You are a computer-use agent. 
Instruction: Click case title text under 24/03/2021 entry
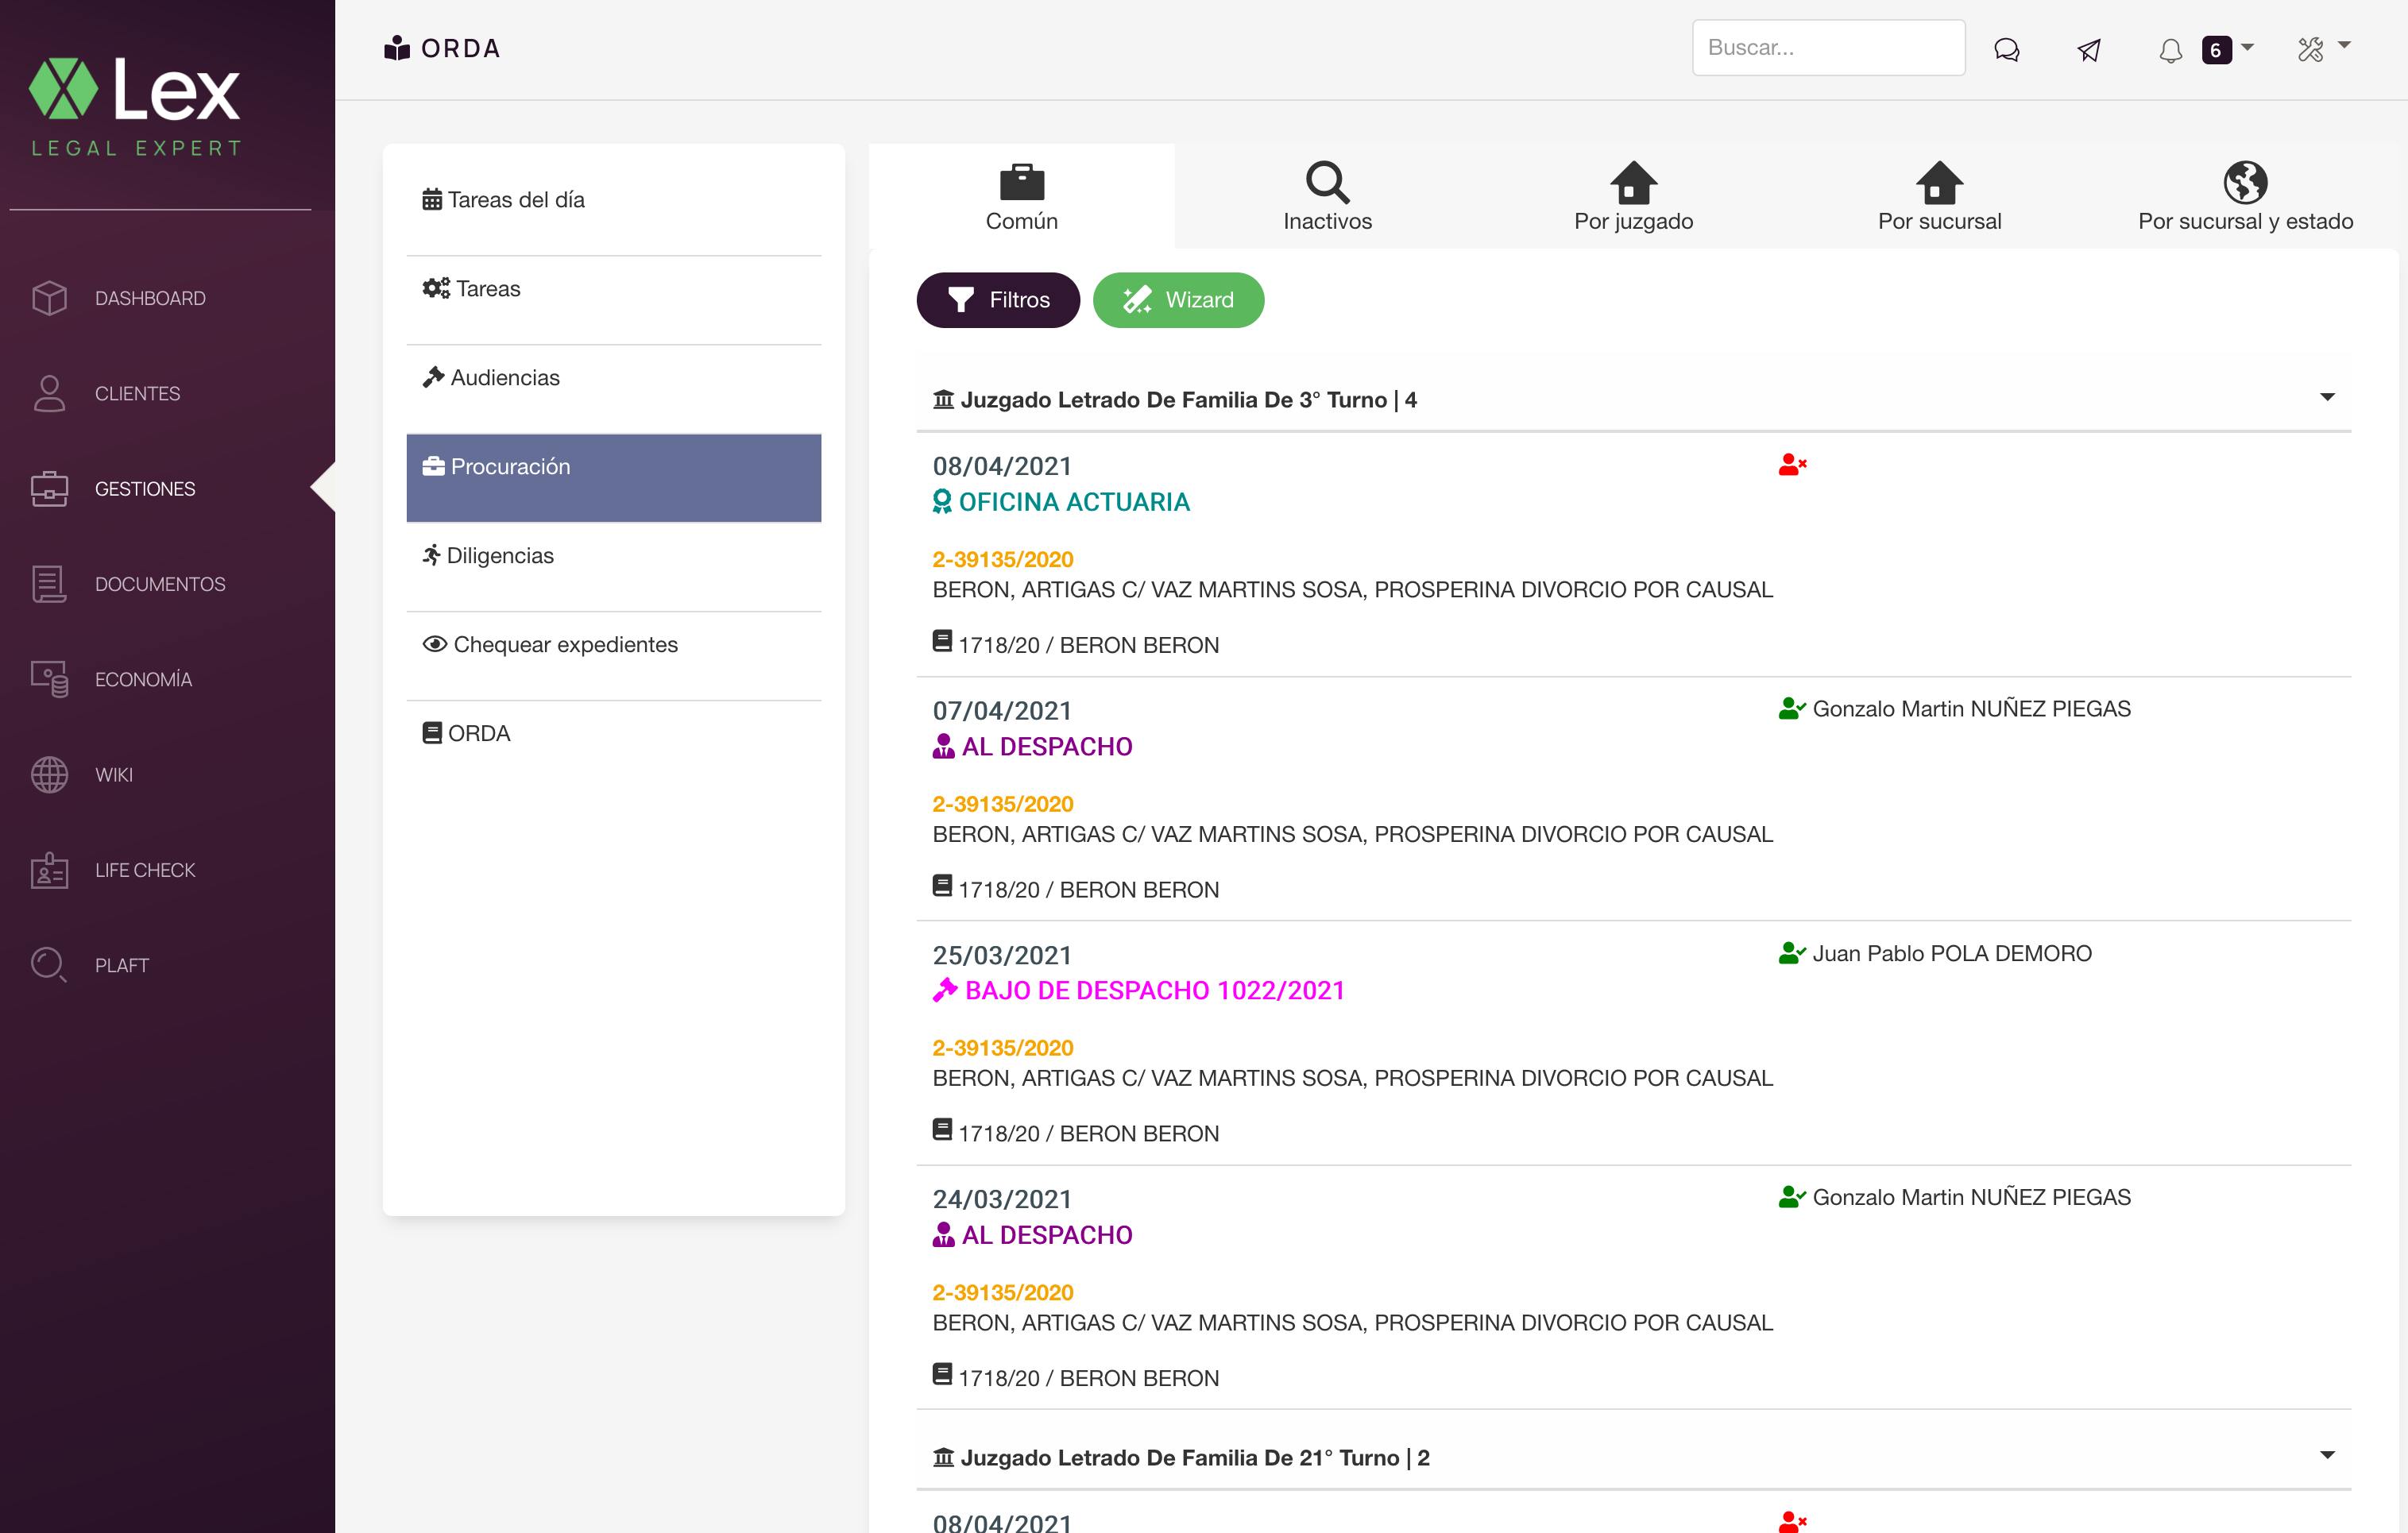pos(1352,1322)
